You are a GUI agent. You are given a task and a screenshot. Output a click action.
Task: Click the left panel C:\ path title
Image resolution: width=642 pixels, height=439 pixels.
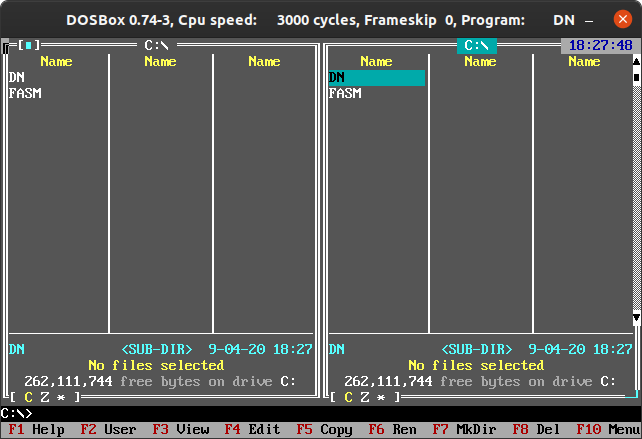pos(156,45)
